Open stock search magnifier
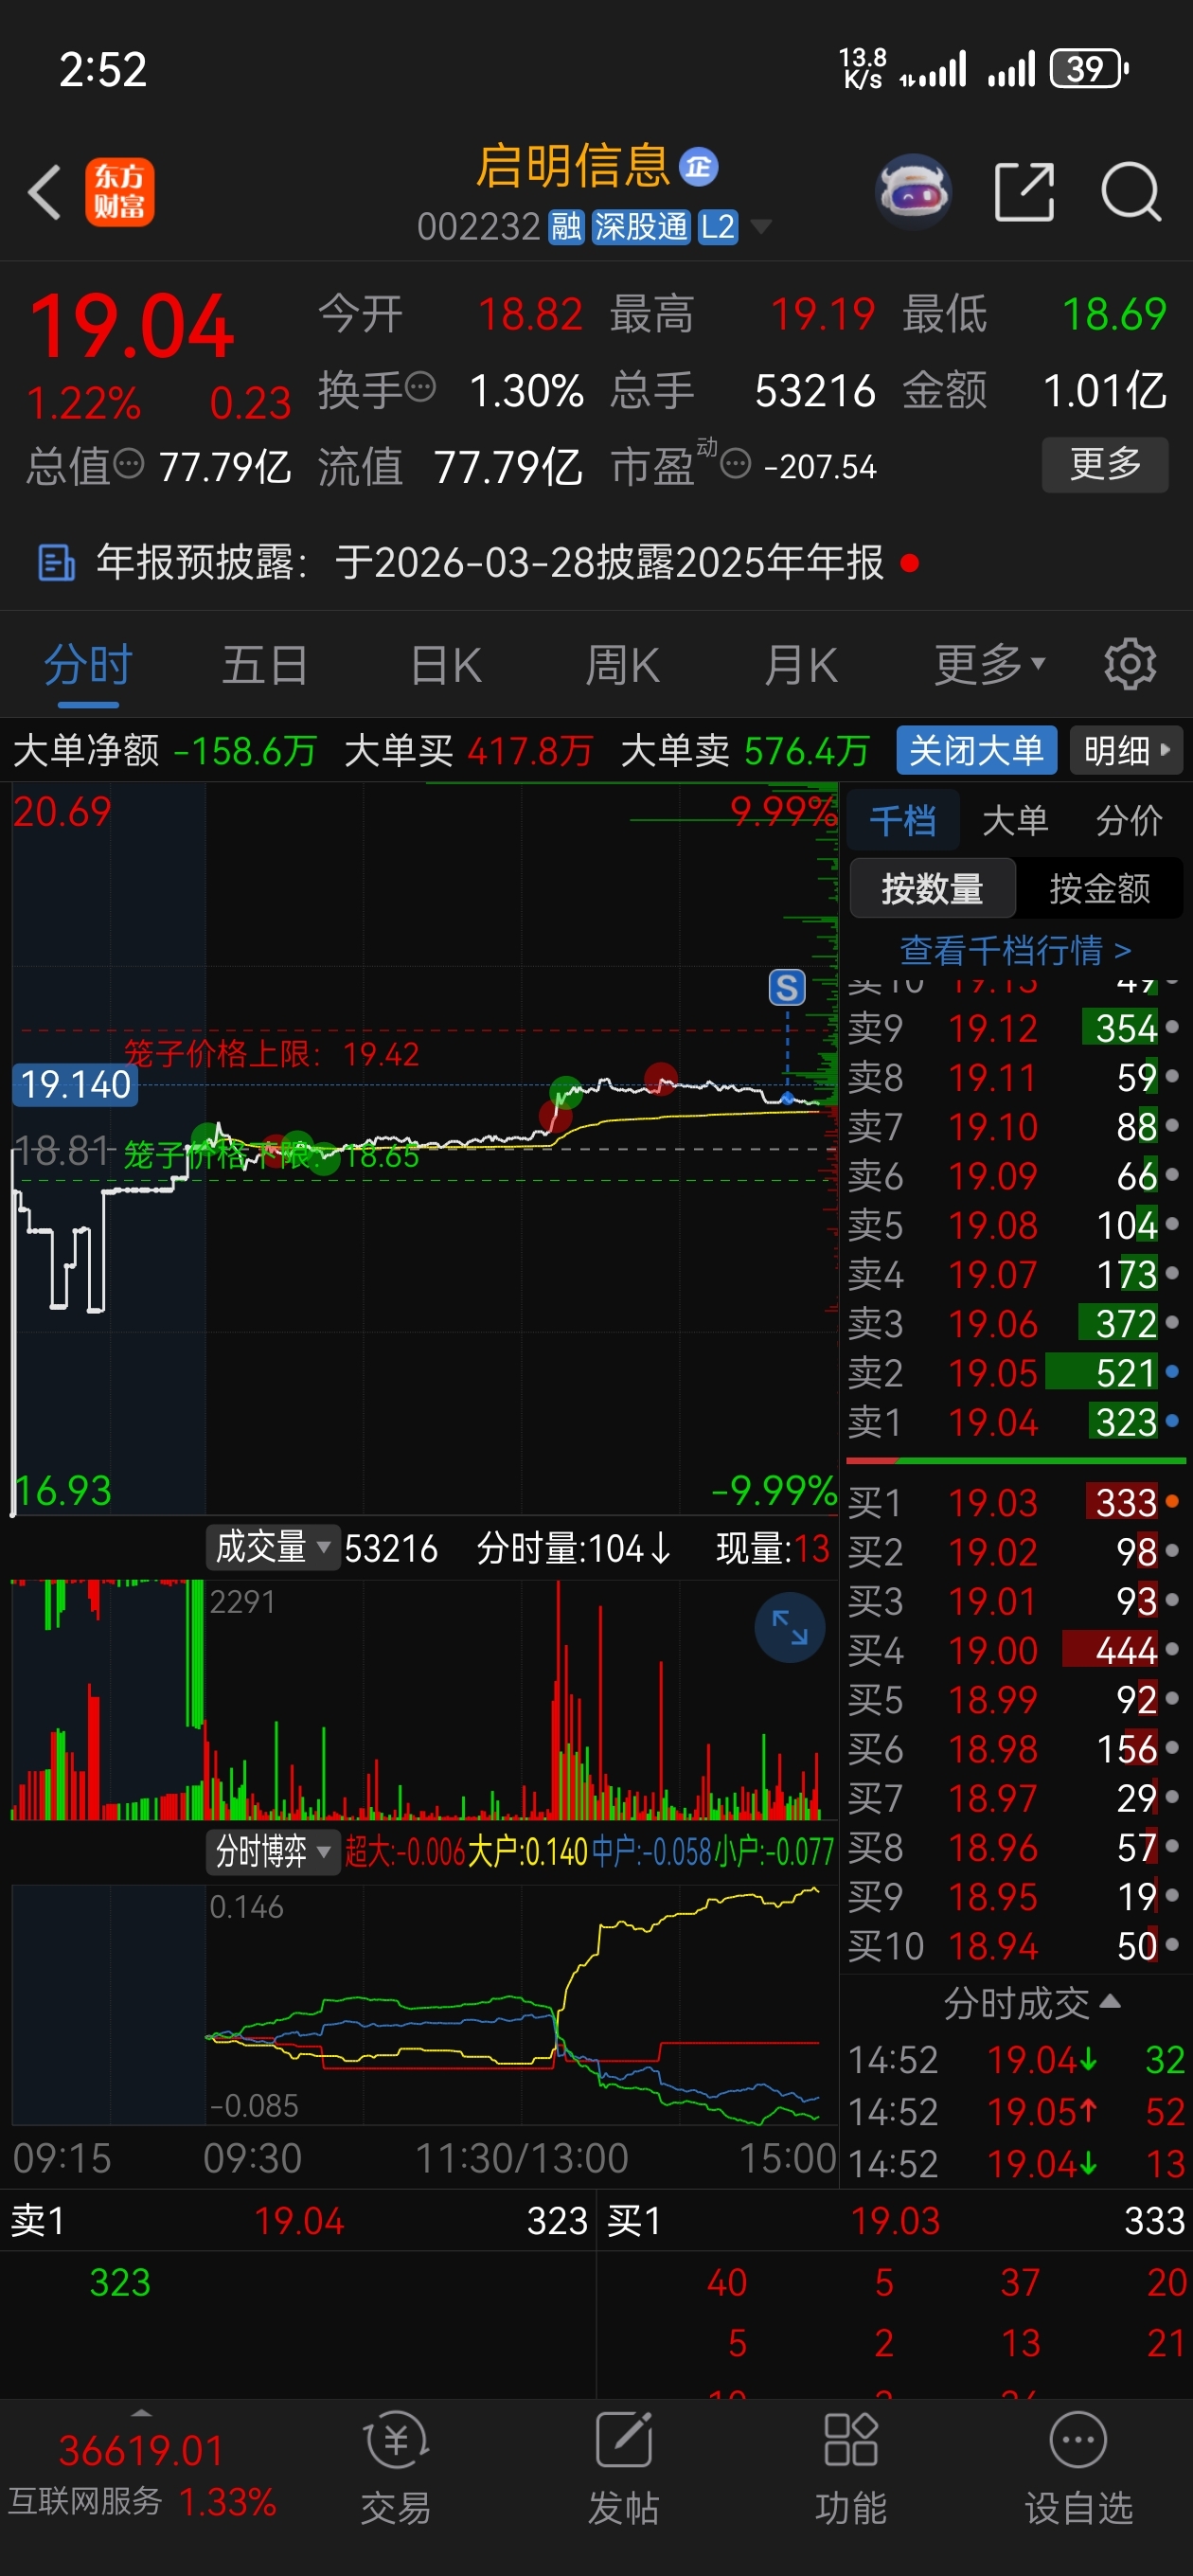 [1131, 191]
